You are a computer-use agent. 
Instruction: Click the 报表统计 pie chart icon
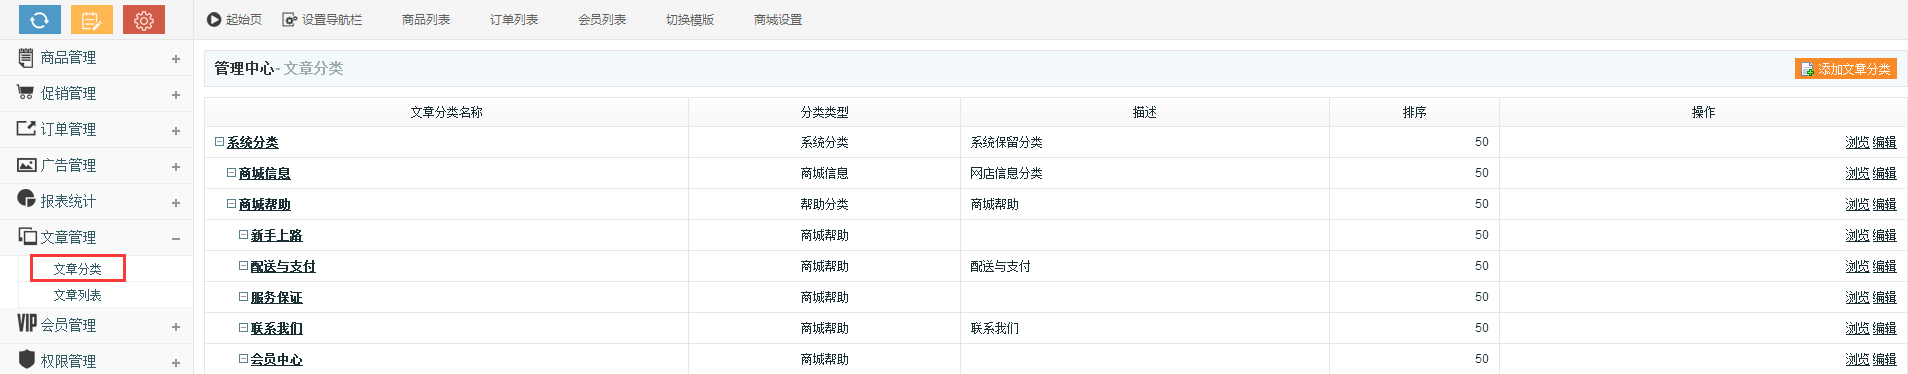(26, 199)
